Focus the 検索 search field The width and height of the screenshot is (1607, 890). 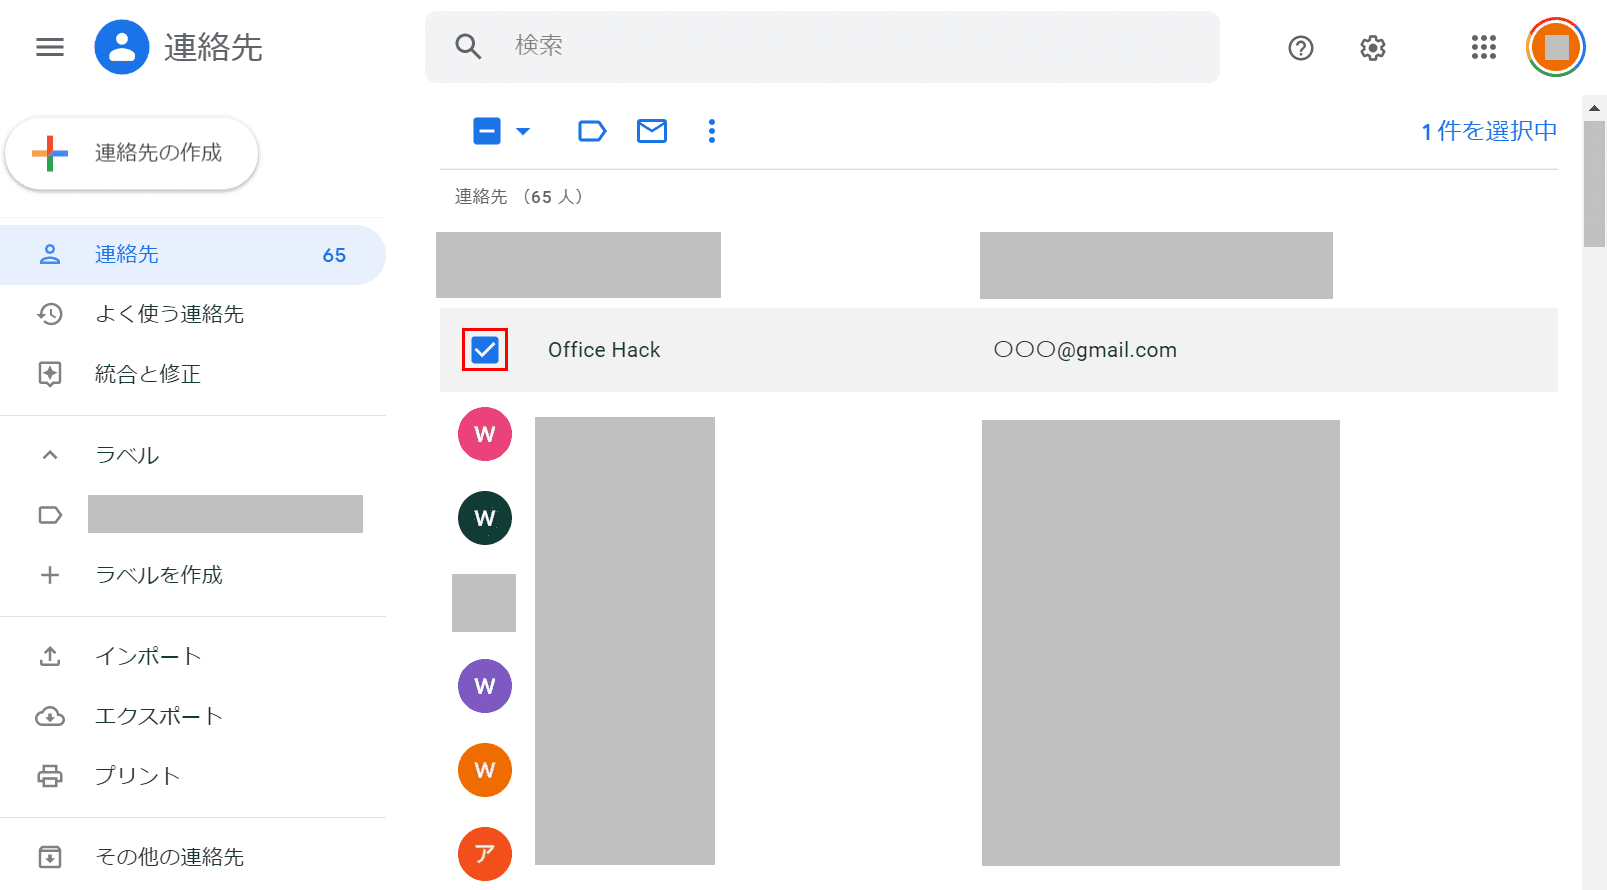(822, 47)
